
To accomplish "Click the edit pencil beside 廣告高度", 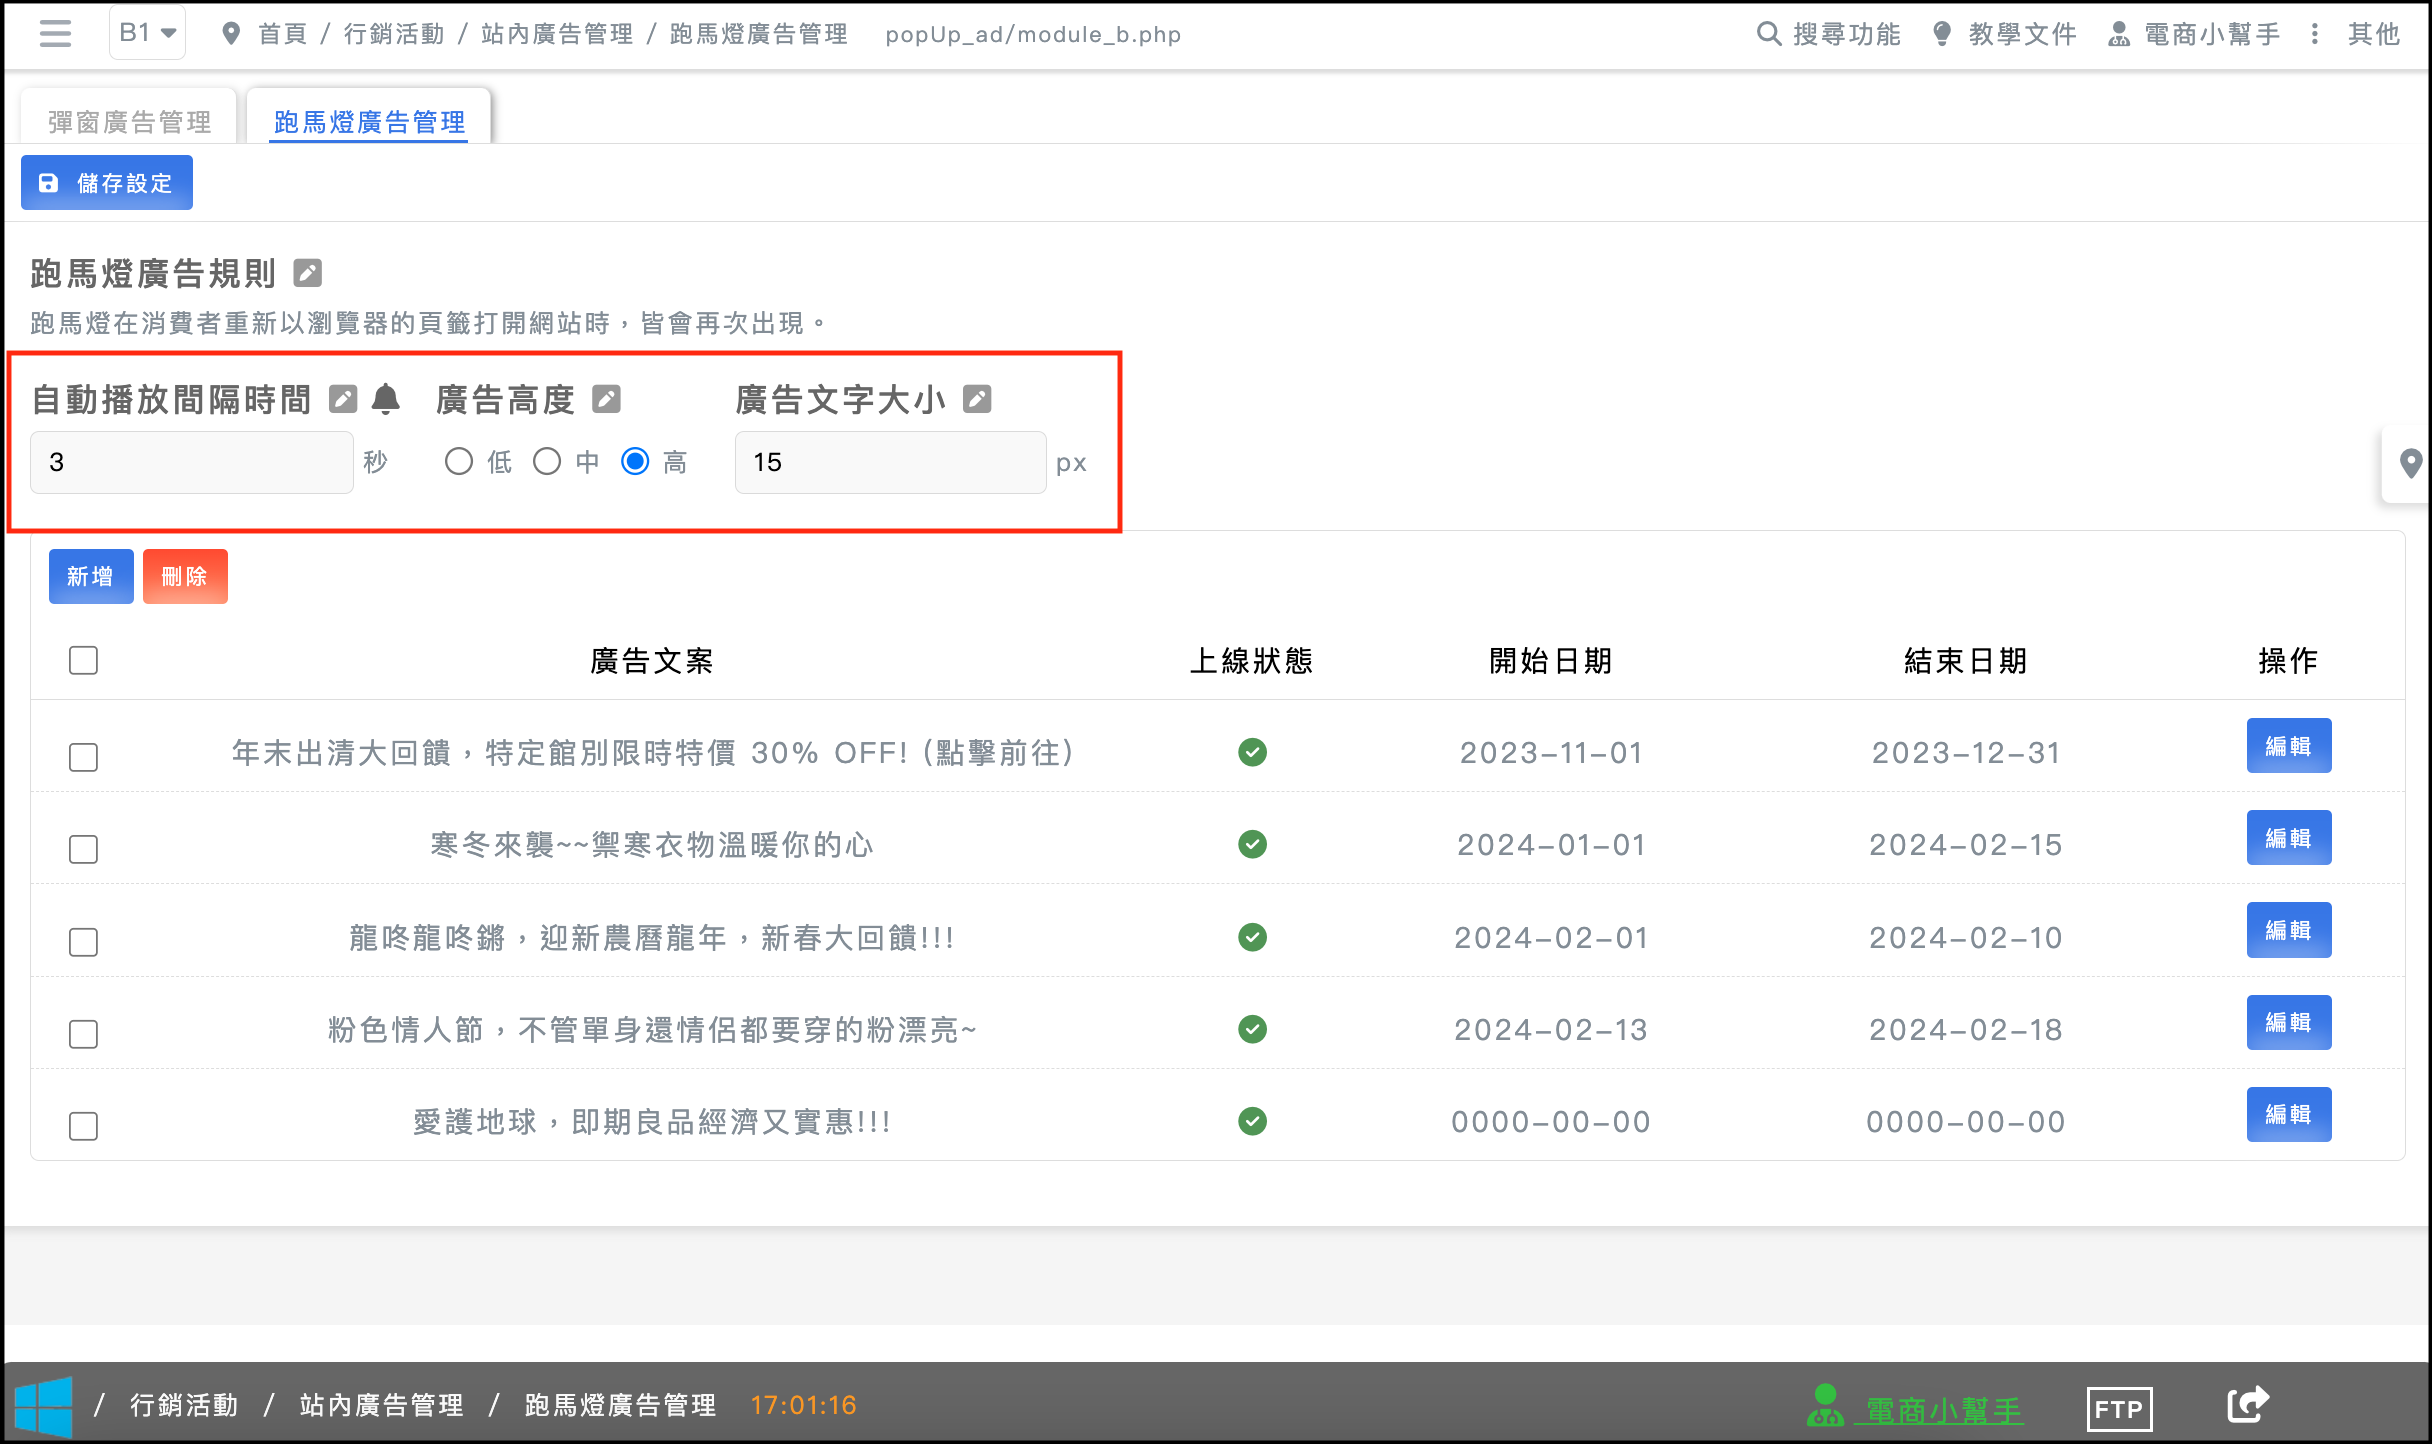I will [606, 399].
